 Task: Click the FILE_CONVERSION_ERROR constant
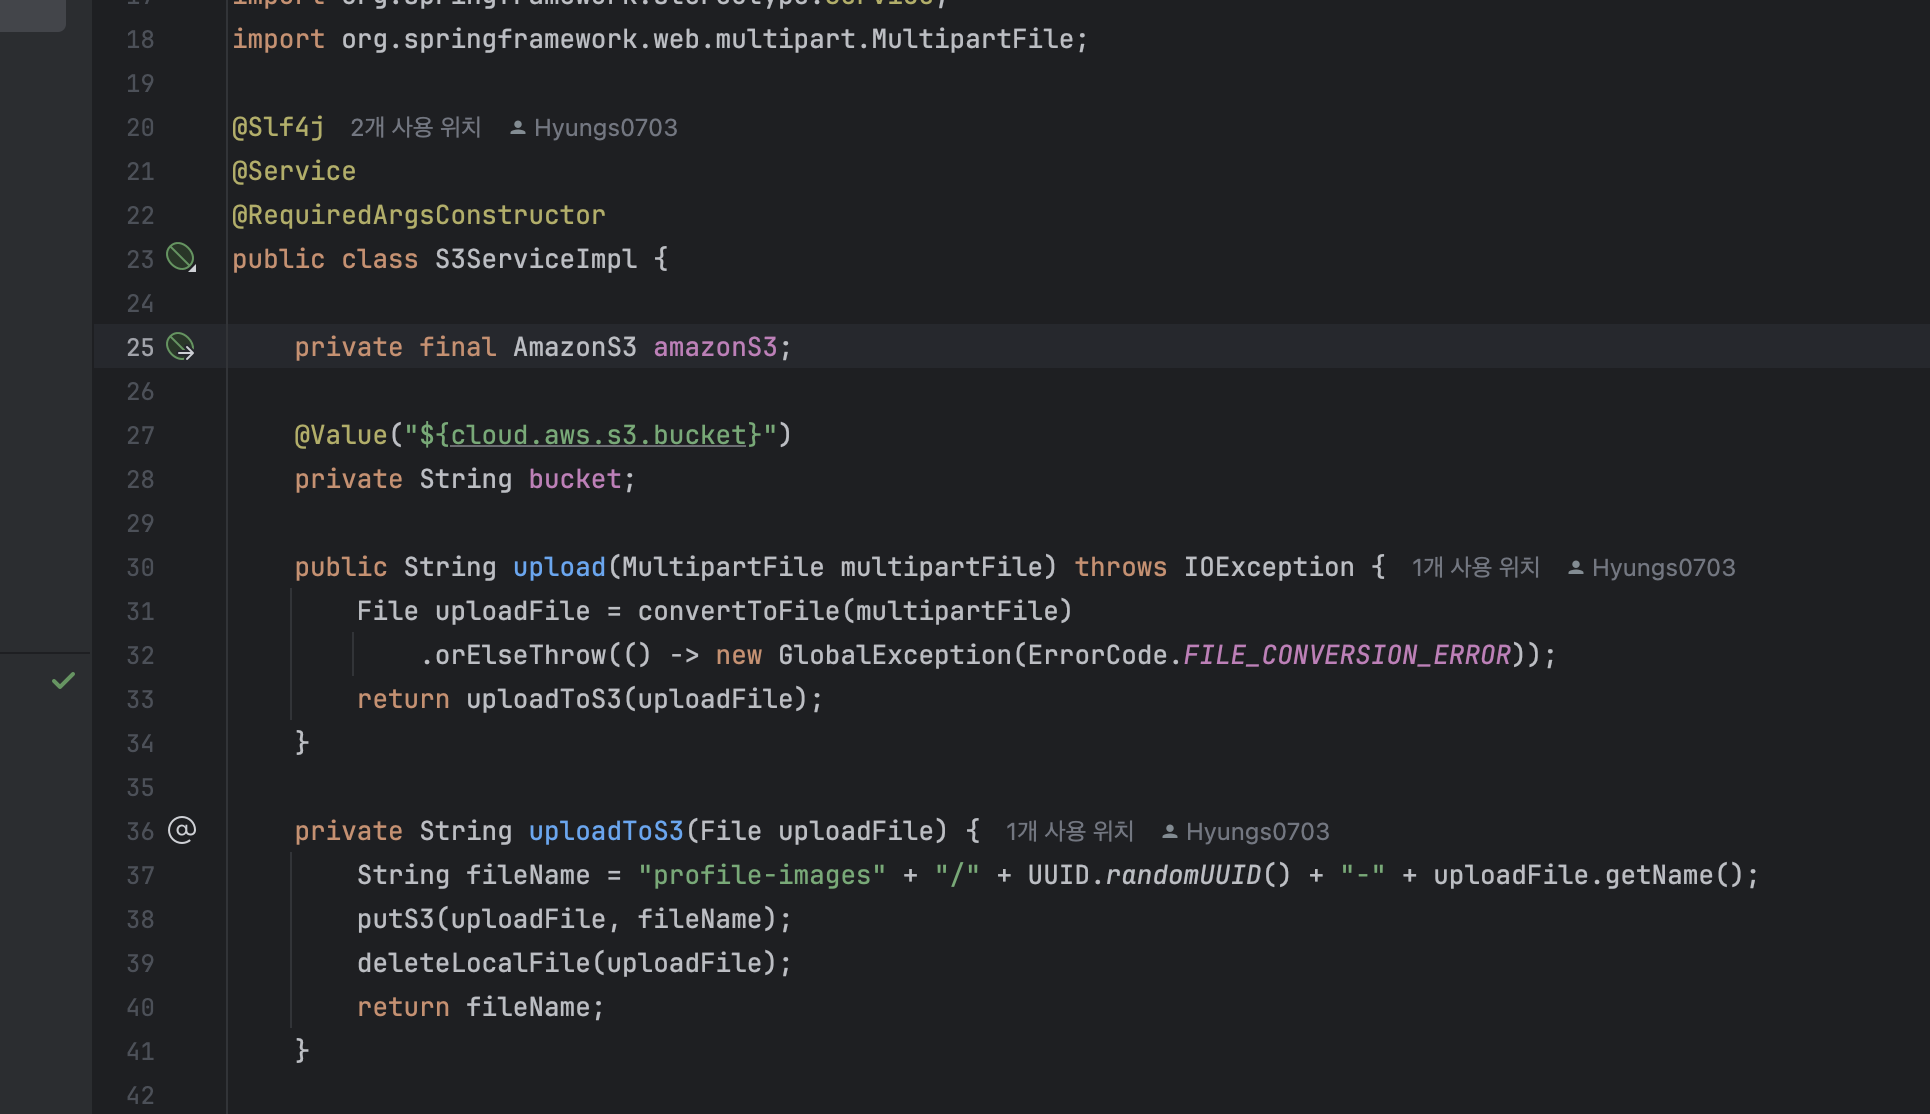coord(1346,655)
